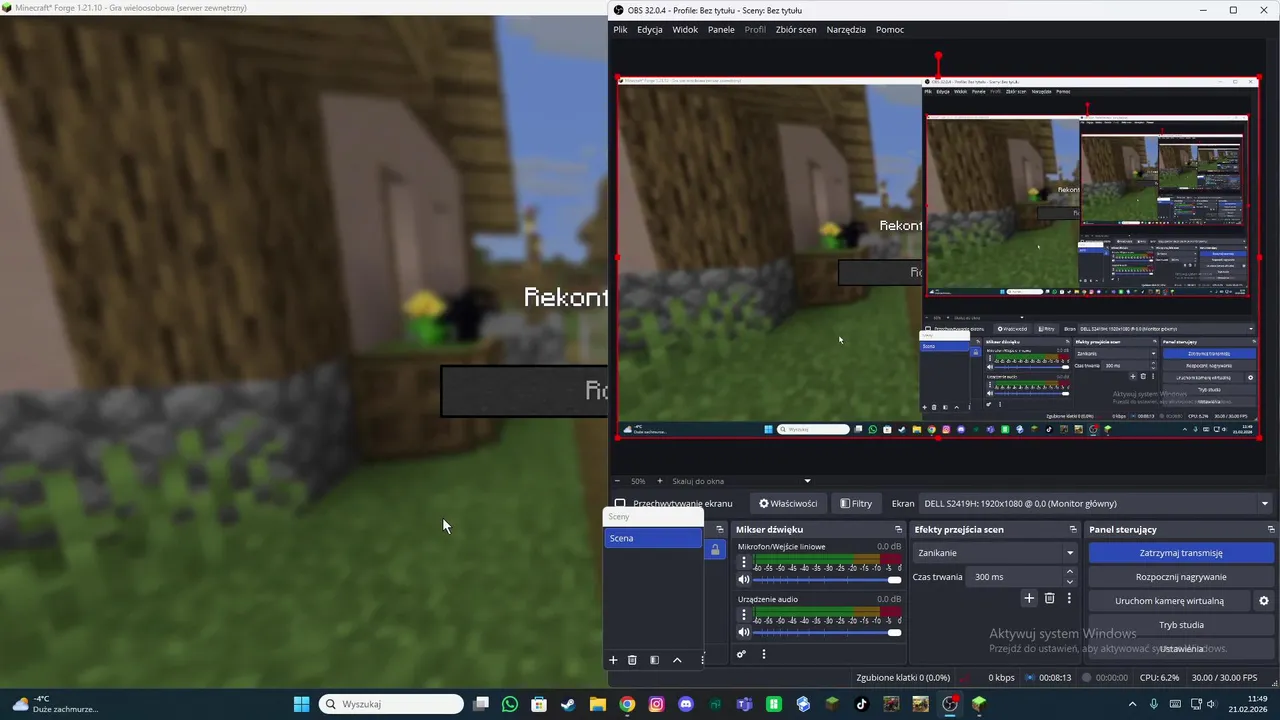The height and width of the screenshot is (720, 1280).
Task: Click Rozpocznij nagrywanie button
Action: tap(1181, 577)
